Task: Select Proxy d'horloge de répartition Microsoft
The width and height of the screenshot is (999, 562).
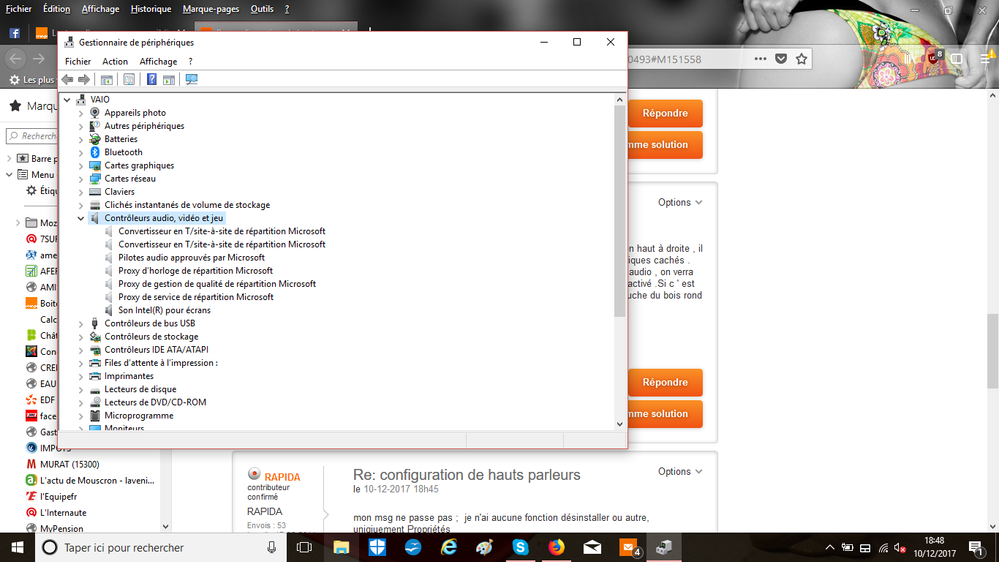Action: click(196, 271)
